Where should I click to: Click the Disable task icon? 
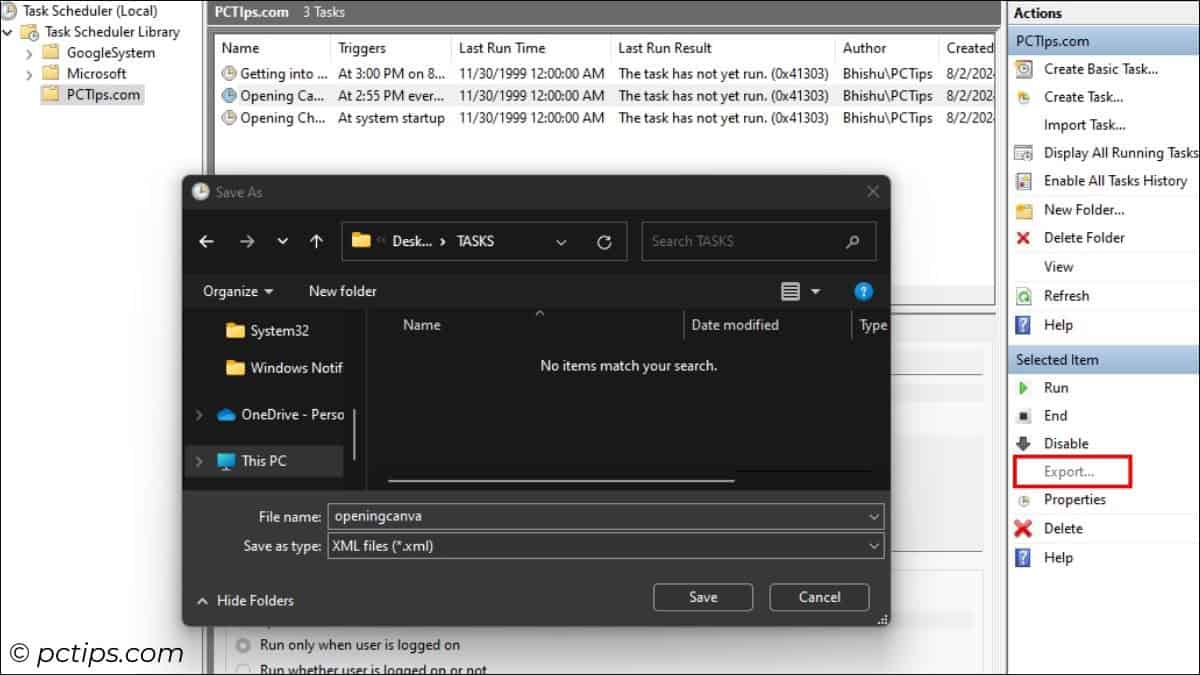click(x=1023, y=444)
